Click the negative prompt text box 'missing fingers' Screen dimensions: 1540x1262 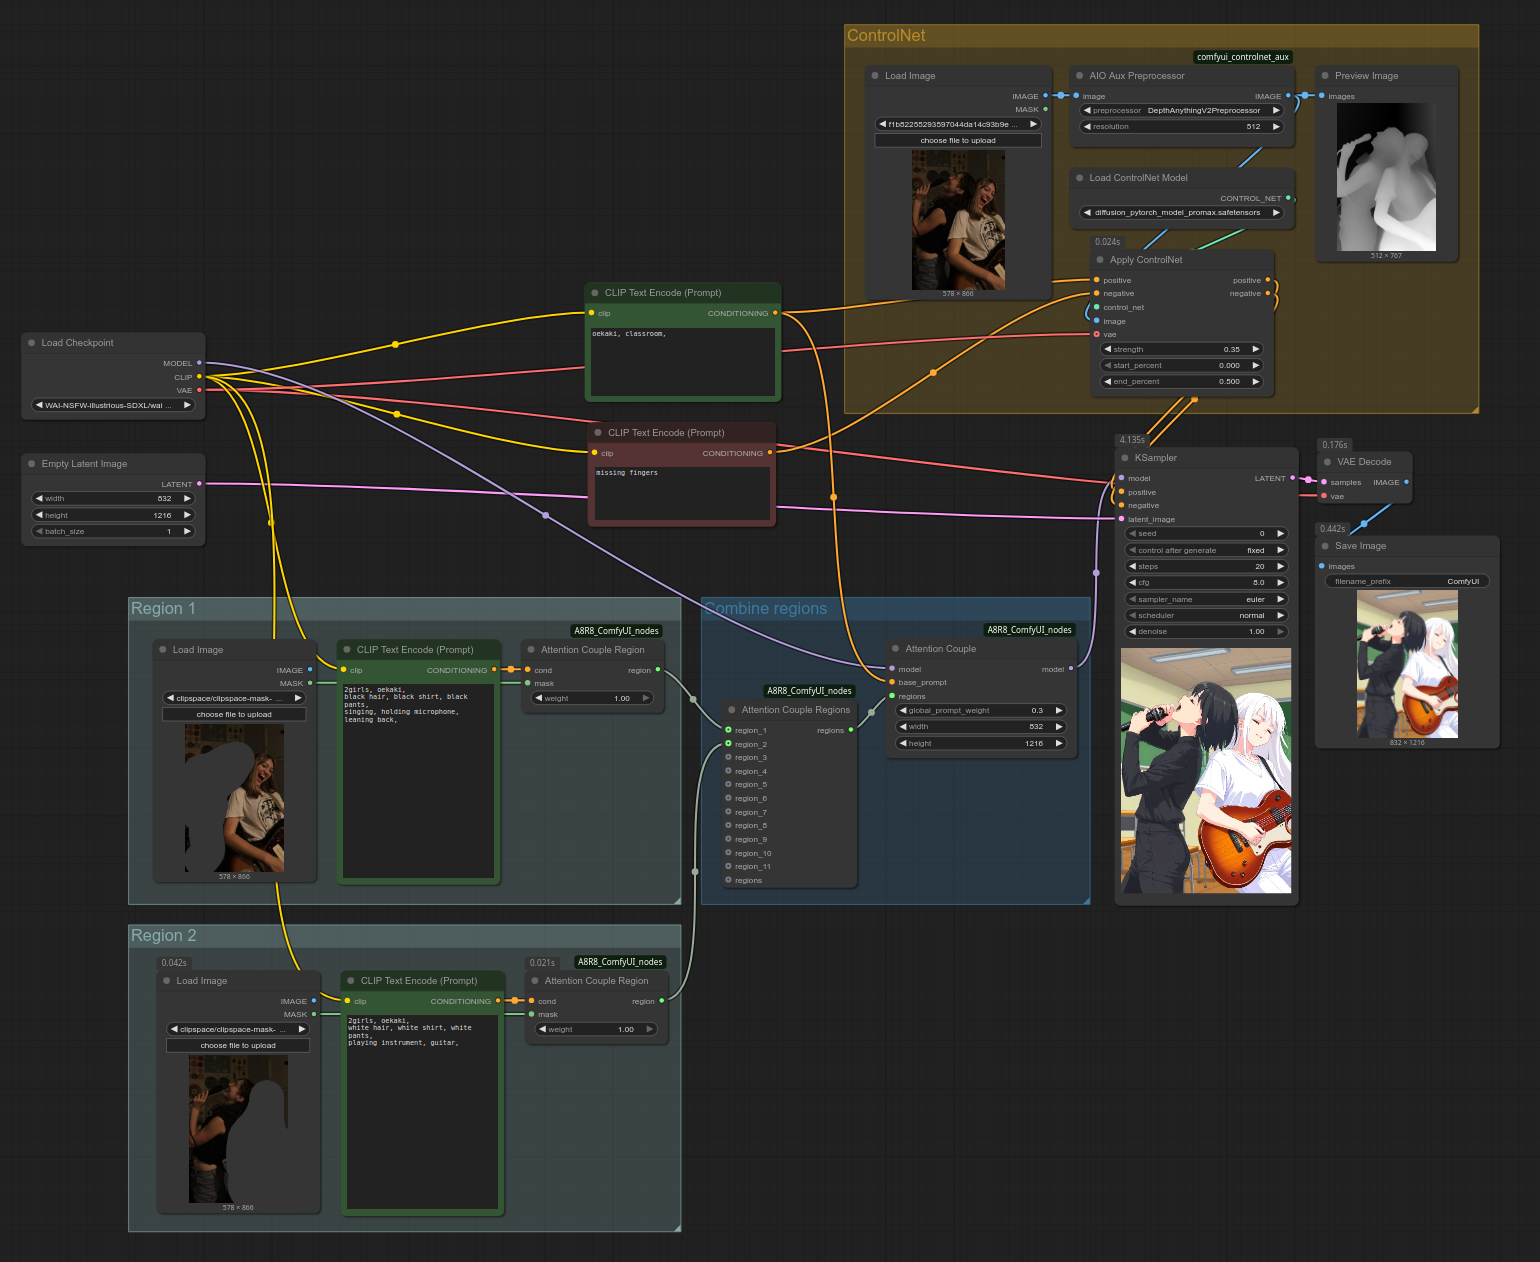[x=681, y=494]
